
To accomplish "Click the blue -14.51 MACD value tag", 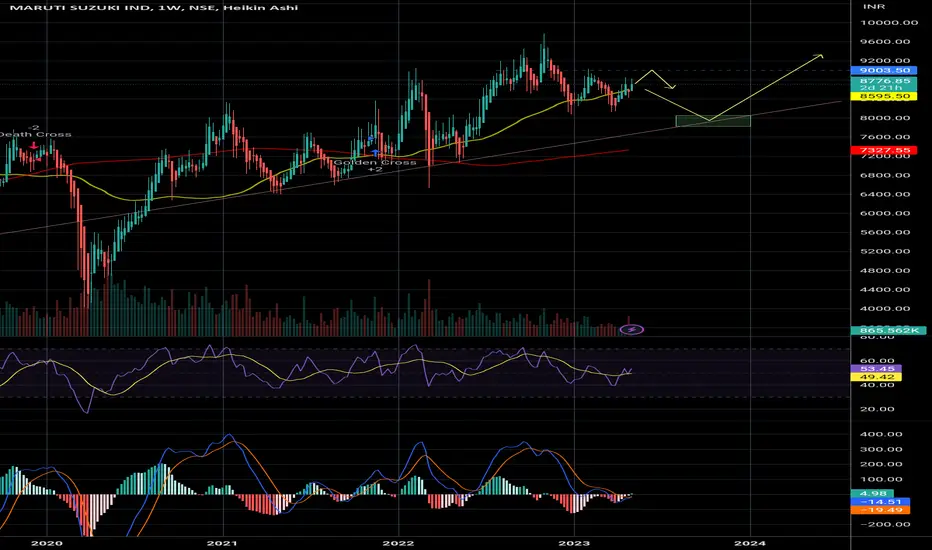I will [x=880, y=502].
